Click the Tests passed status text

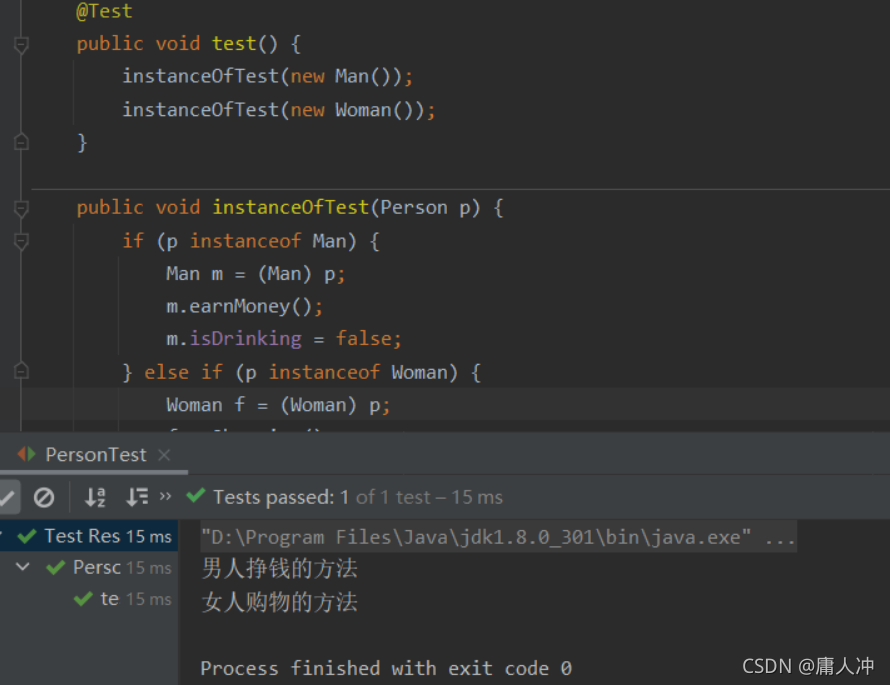[358, 497]
